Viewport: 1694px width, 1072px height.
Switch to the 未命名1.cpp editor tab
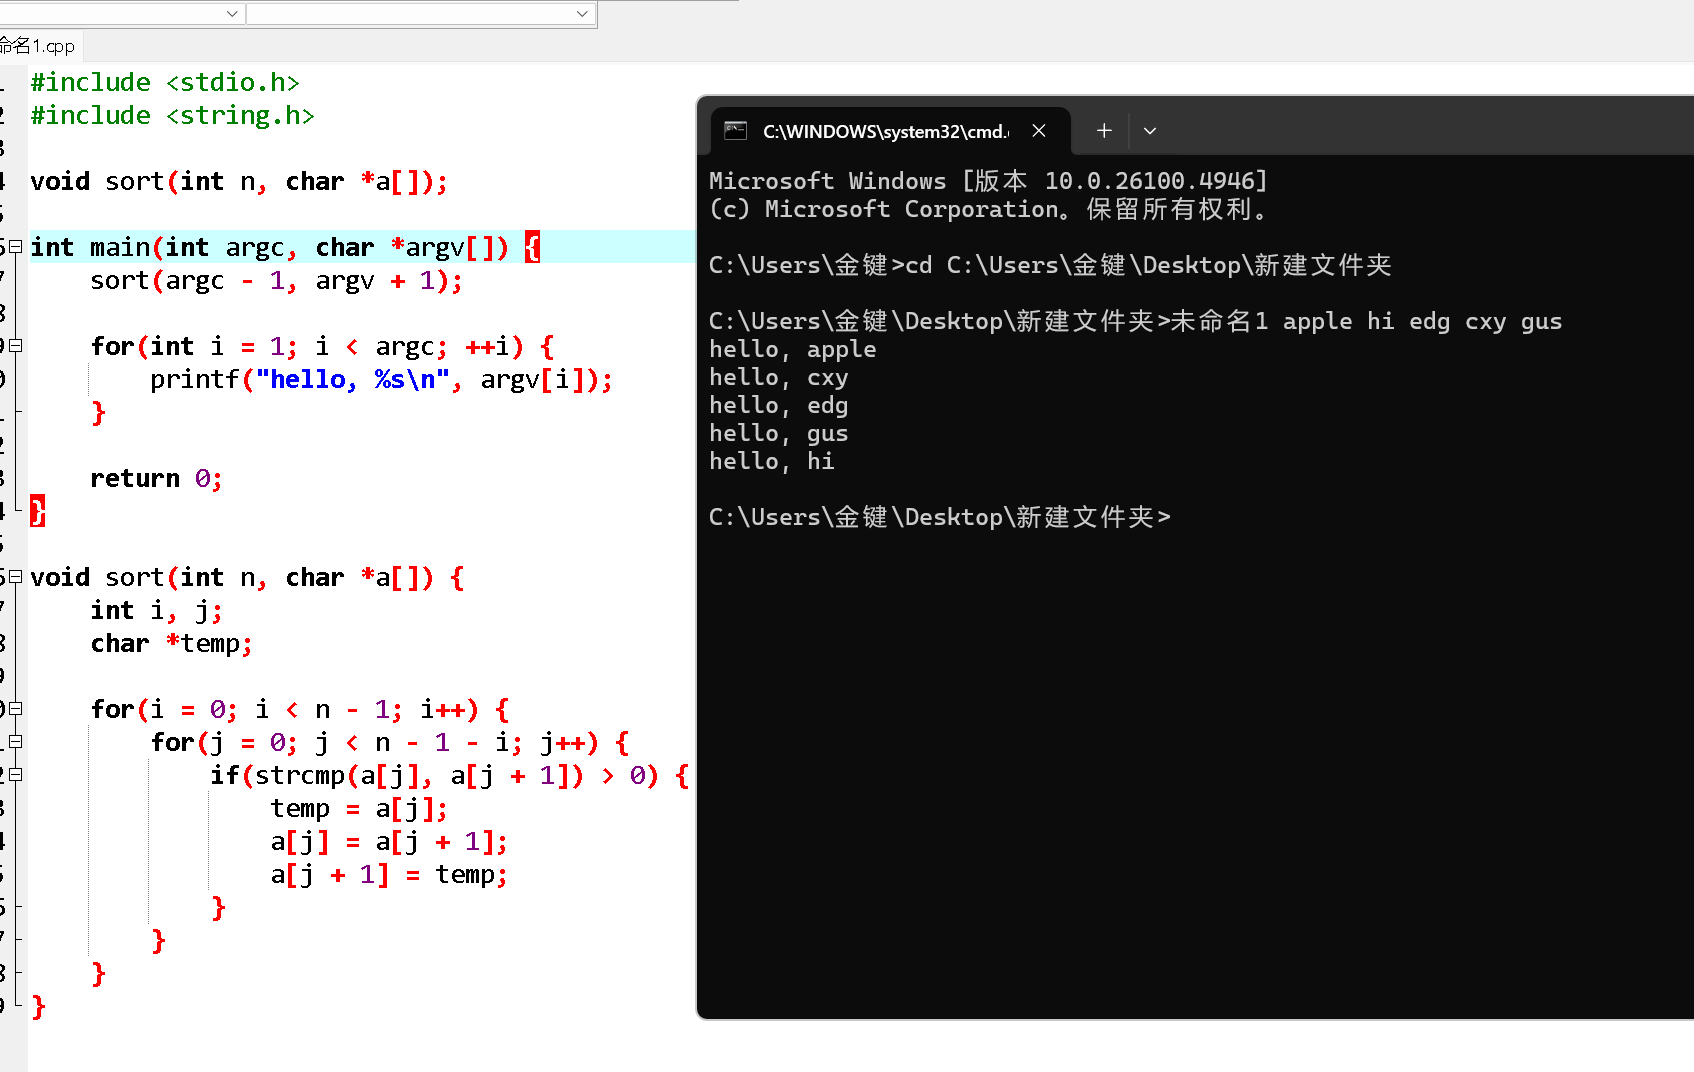[37, 46]
